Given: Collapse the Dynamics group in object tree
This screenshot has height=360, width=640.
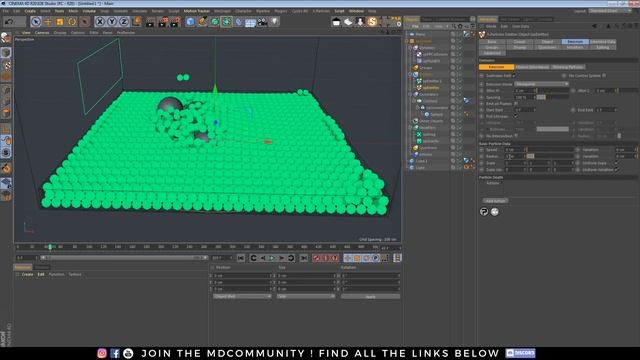Looking at the screenshot, I should (411, 48).
